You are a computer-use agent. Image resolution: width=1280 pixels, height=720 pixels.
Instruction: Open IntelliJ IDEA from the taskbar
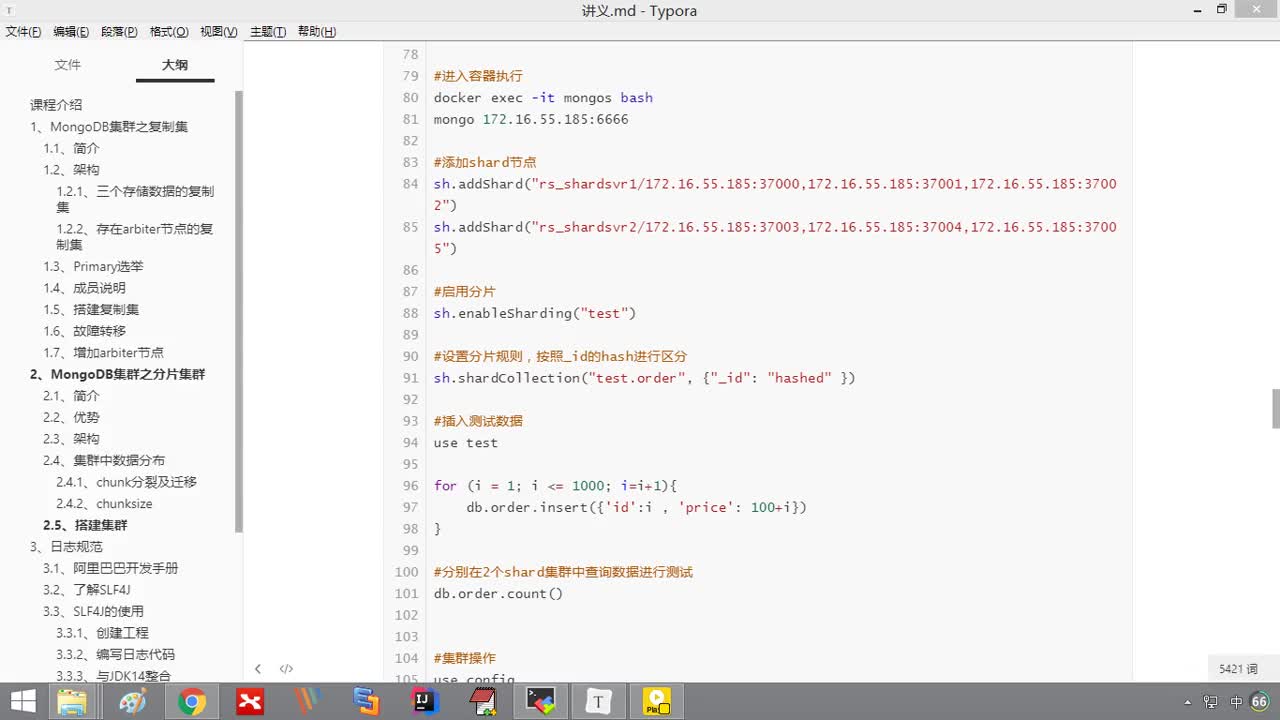click(x=424, y=702)
